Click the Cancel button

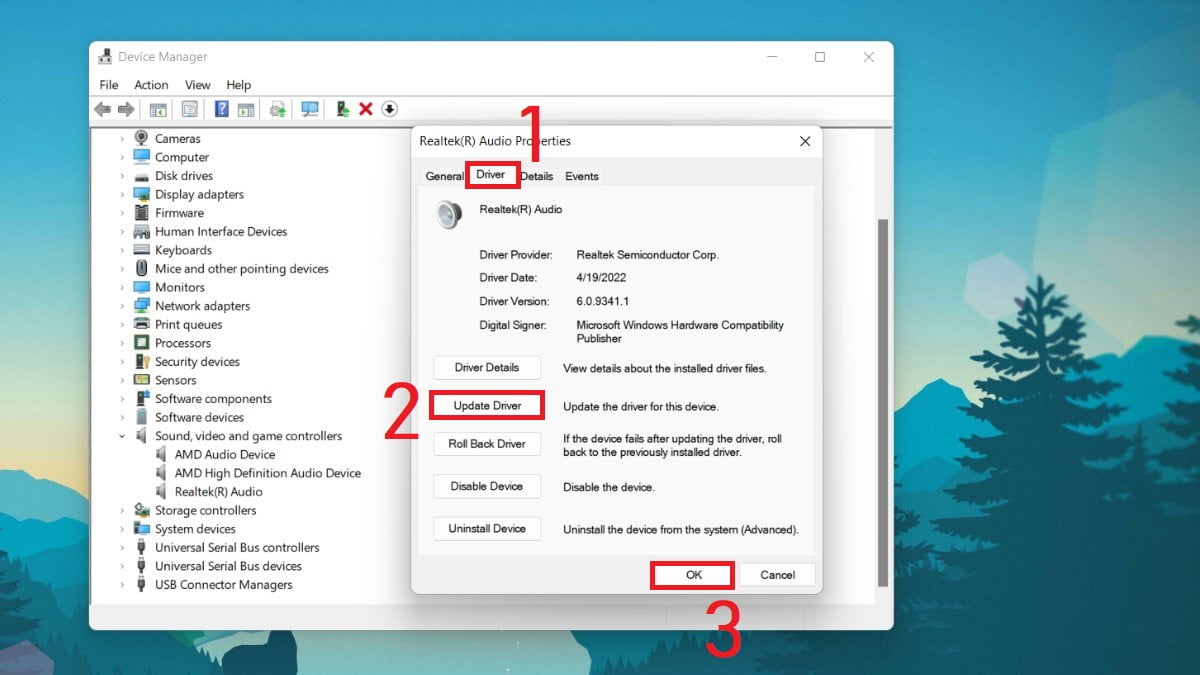pyautogui.click(x=778, y=575)
